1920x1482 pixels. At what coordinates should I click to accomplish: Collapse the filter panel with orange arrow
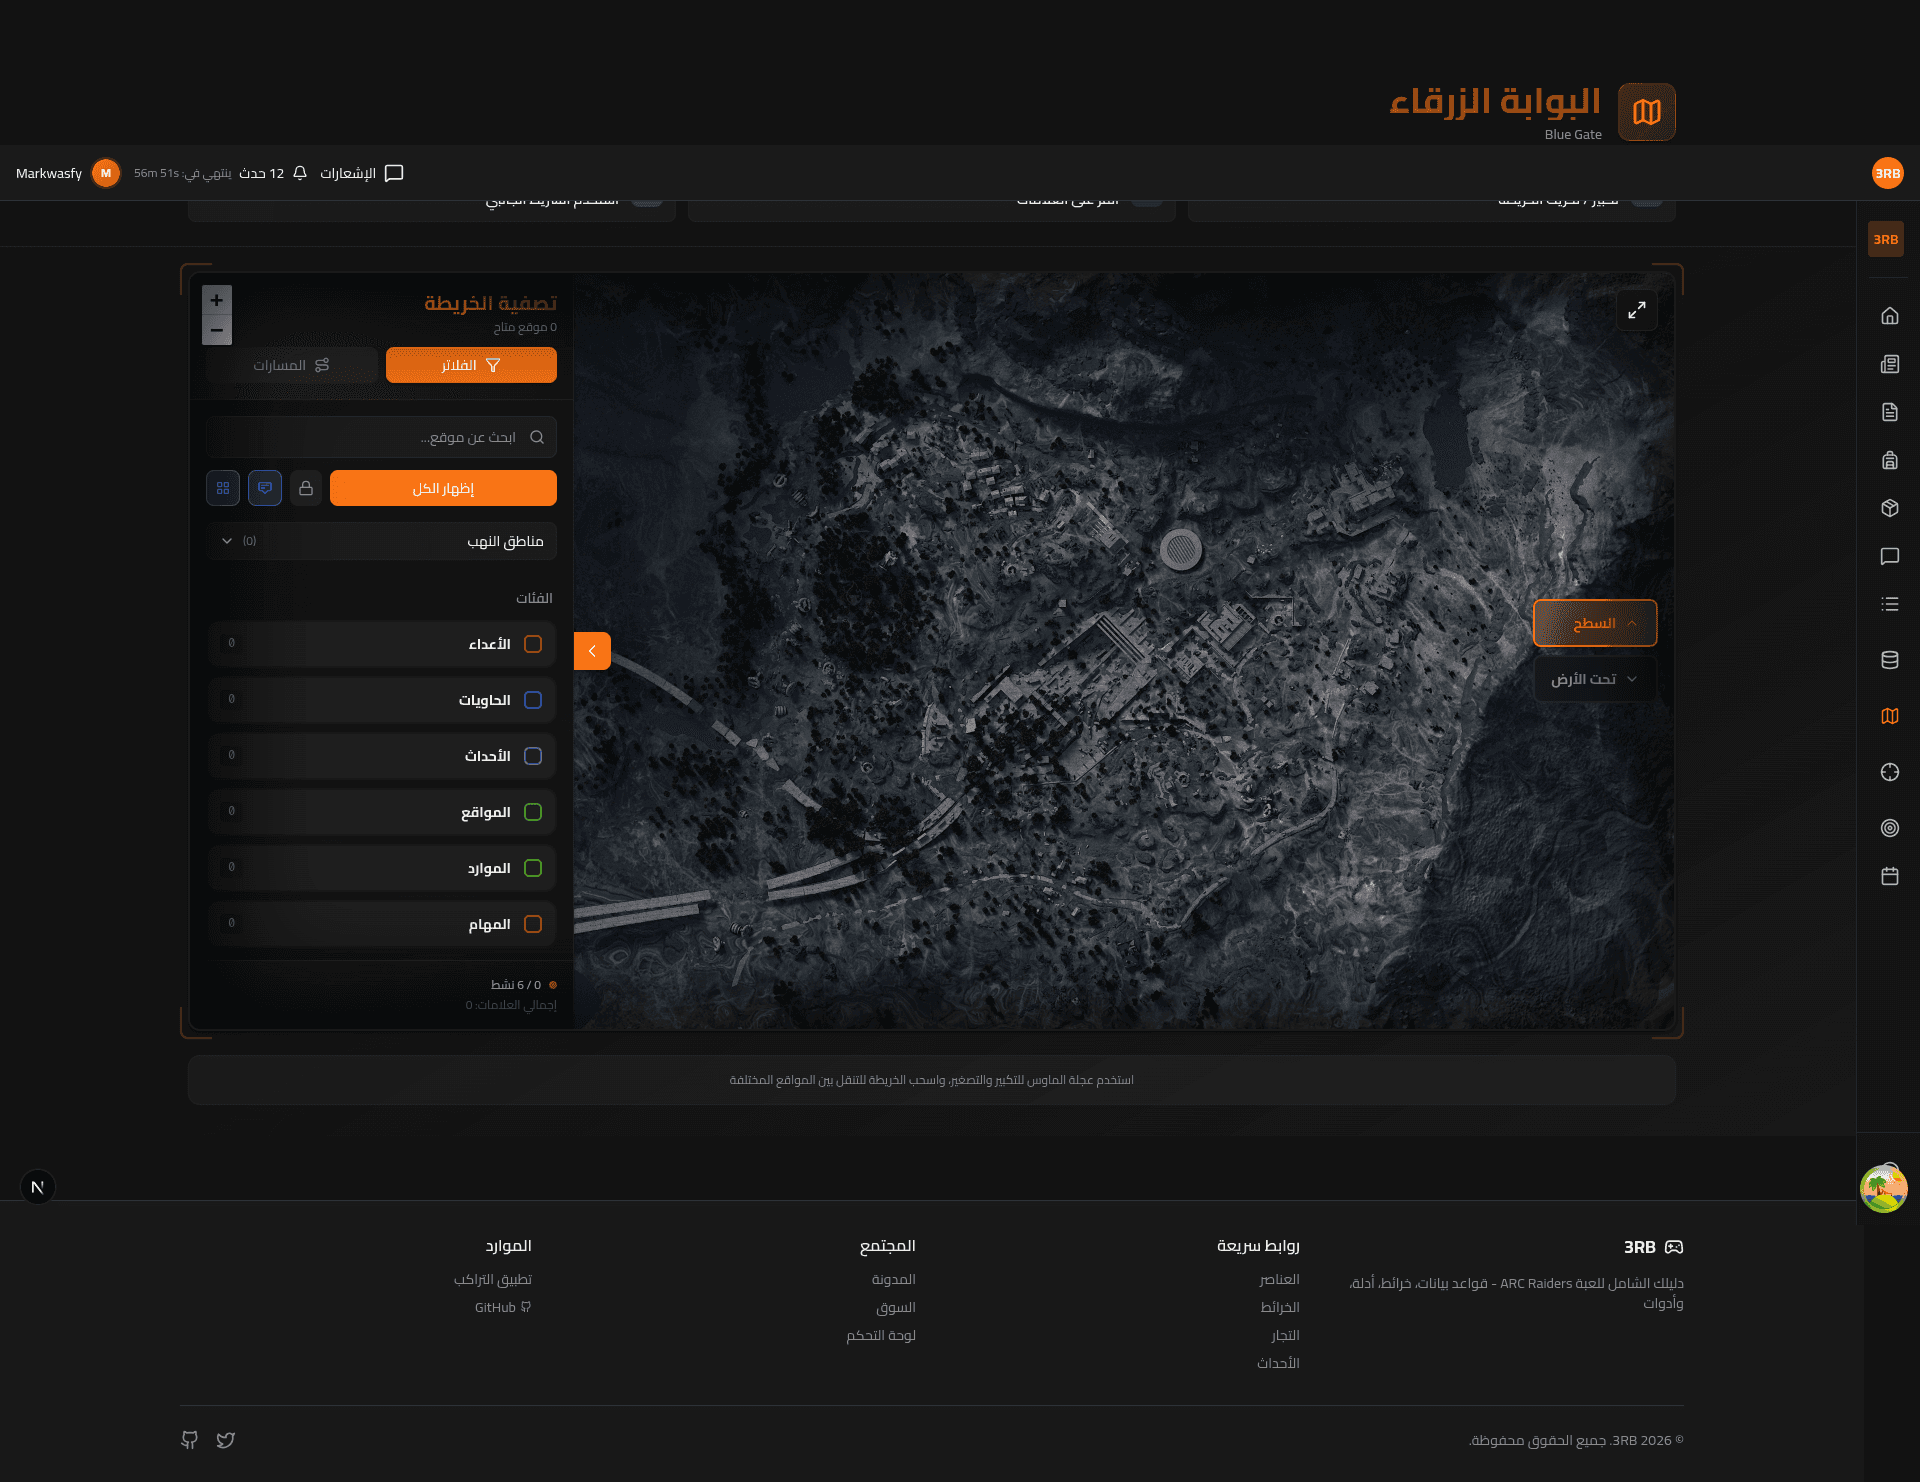pos(592,651)
